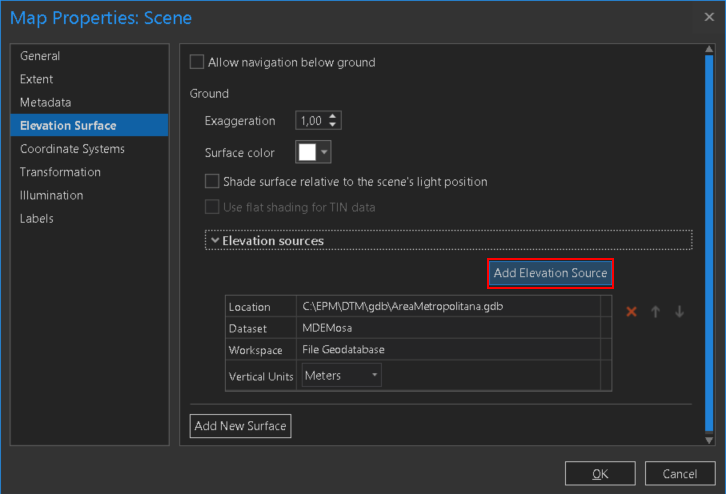The height and width of the screenshot is (494, 726).
Task: Toggle Shade surface relative to light position
Action: click(211, 182)
